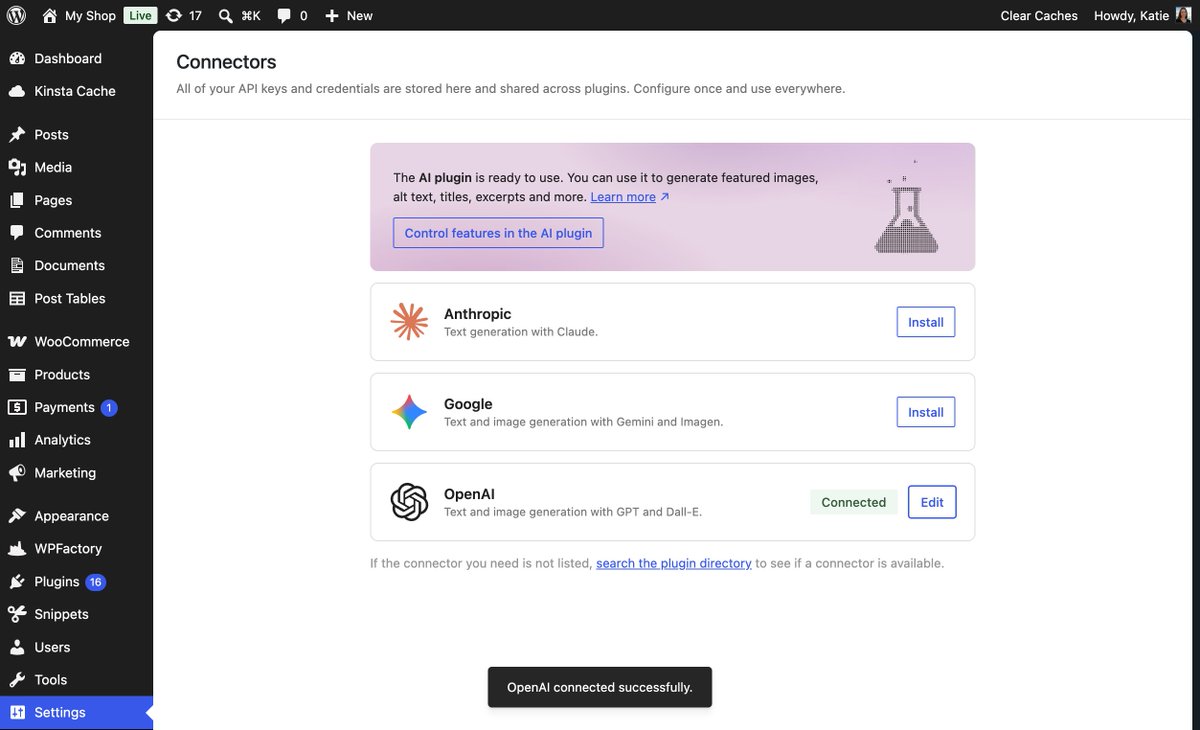Open Howdy, Katie account menu
The image size is (1200, 730).
[1143, 15]
